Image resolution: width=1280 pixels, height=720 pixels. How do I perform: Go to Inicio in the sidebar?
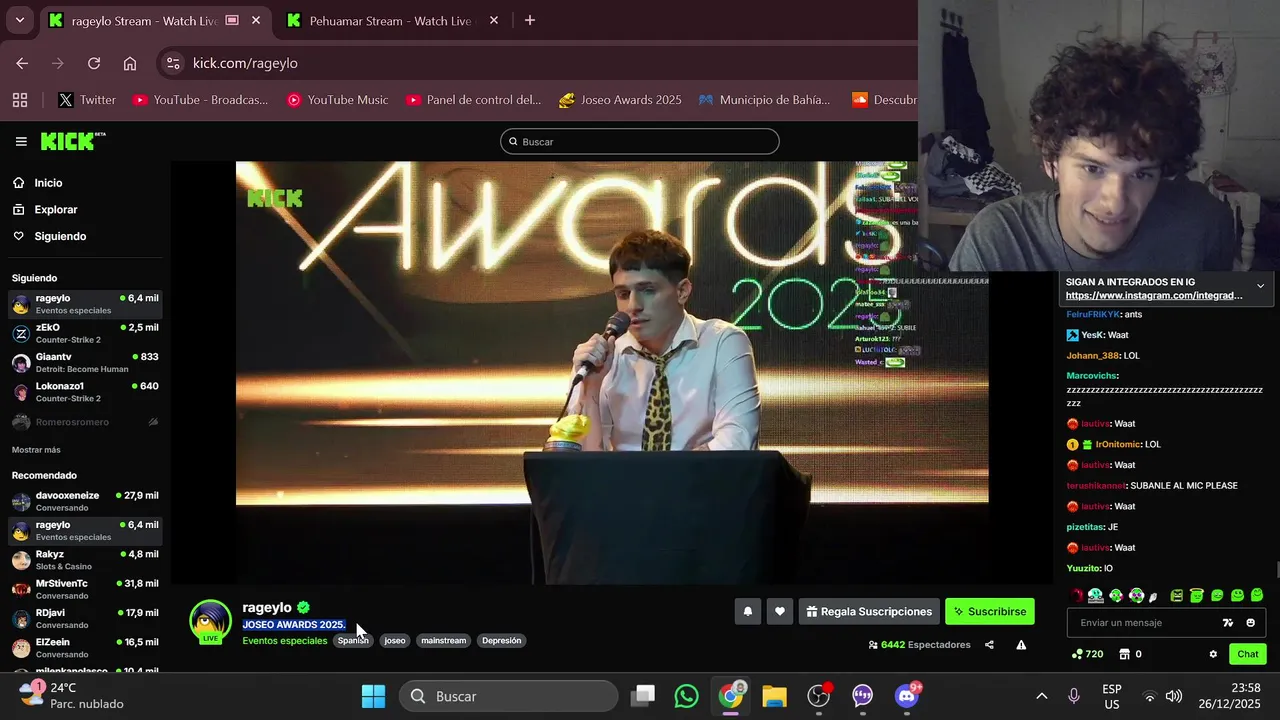tap(48, 183)
